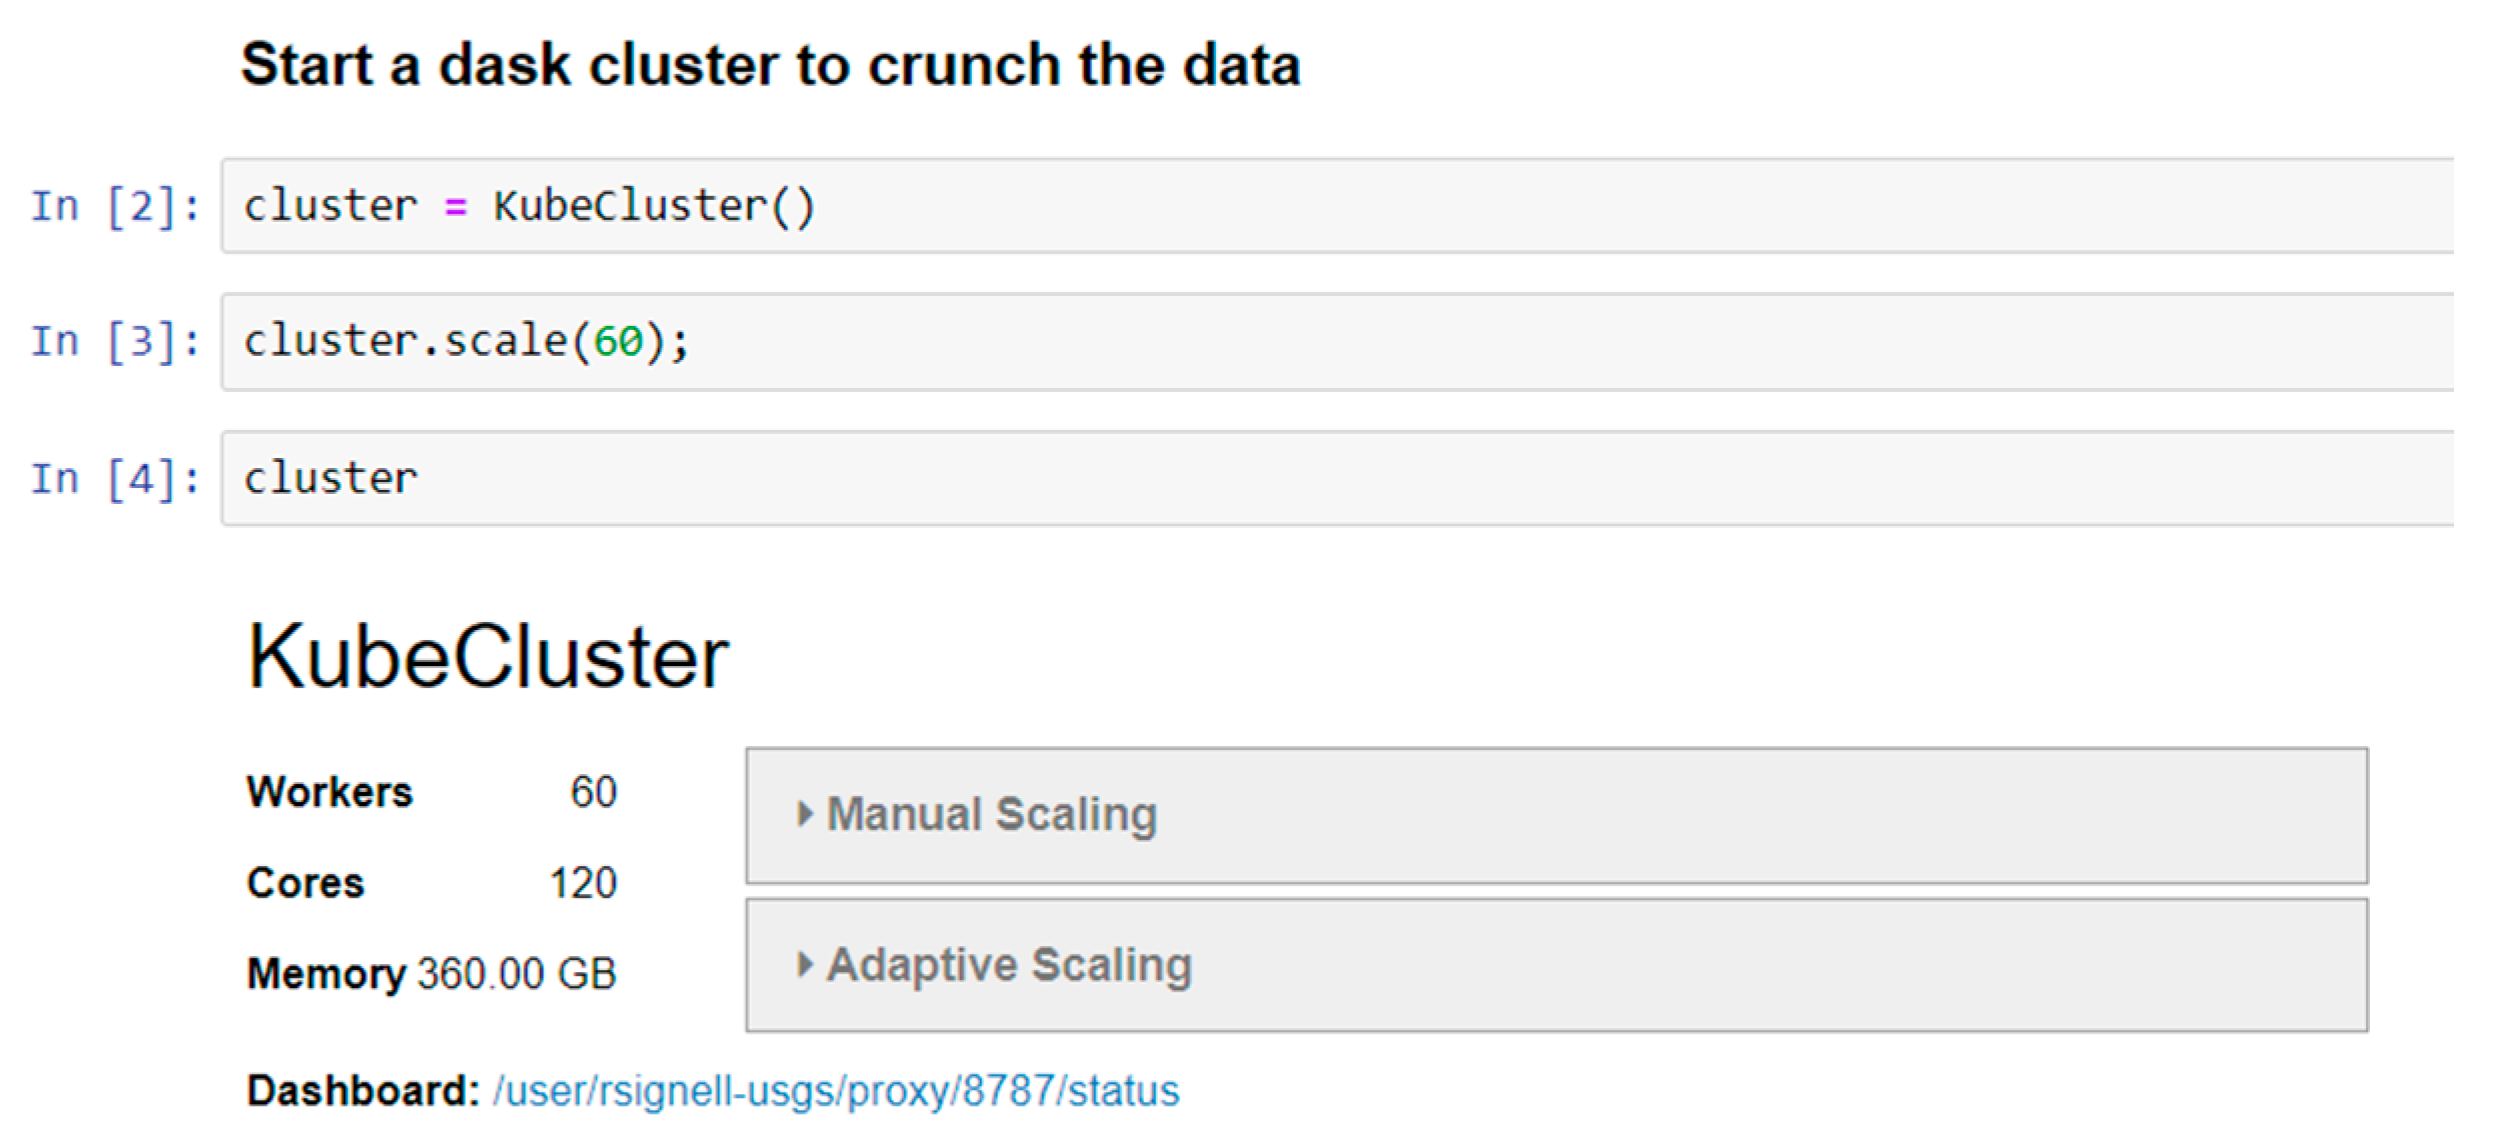
Task: Click the Memory value 360.00 GB
Action: (x=517, y=974)
